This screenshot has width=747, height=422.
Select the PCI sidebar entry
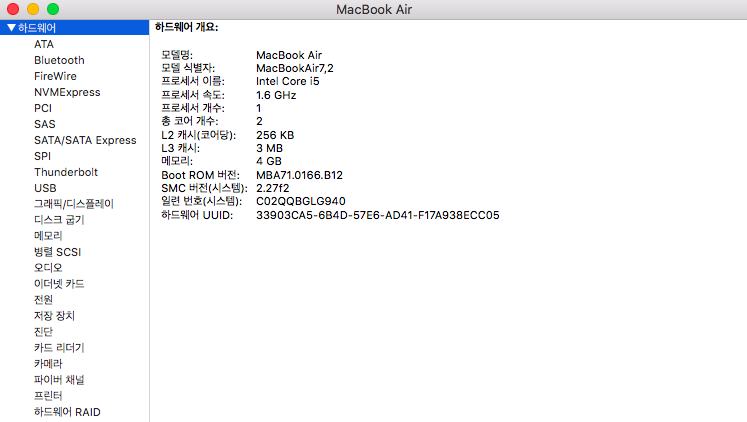pyautogui.click(x=43, y=108)
